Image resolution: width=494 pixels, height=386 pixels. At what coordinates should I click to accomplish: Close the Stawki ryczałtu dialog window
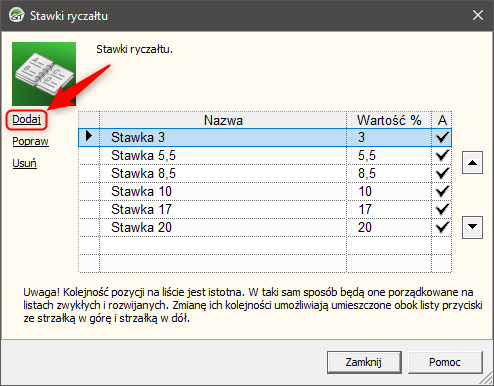tap(478, 15)
